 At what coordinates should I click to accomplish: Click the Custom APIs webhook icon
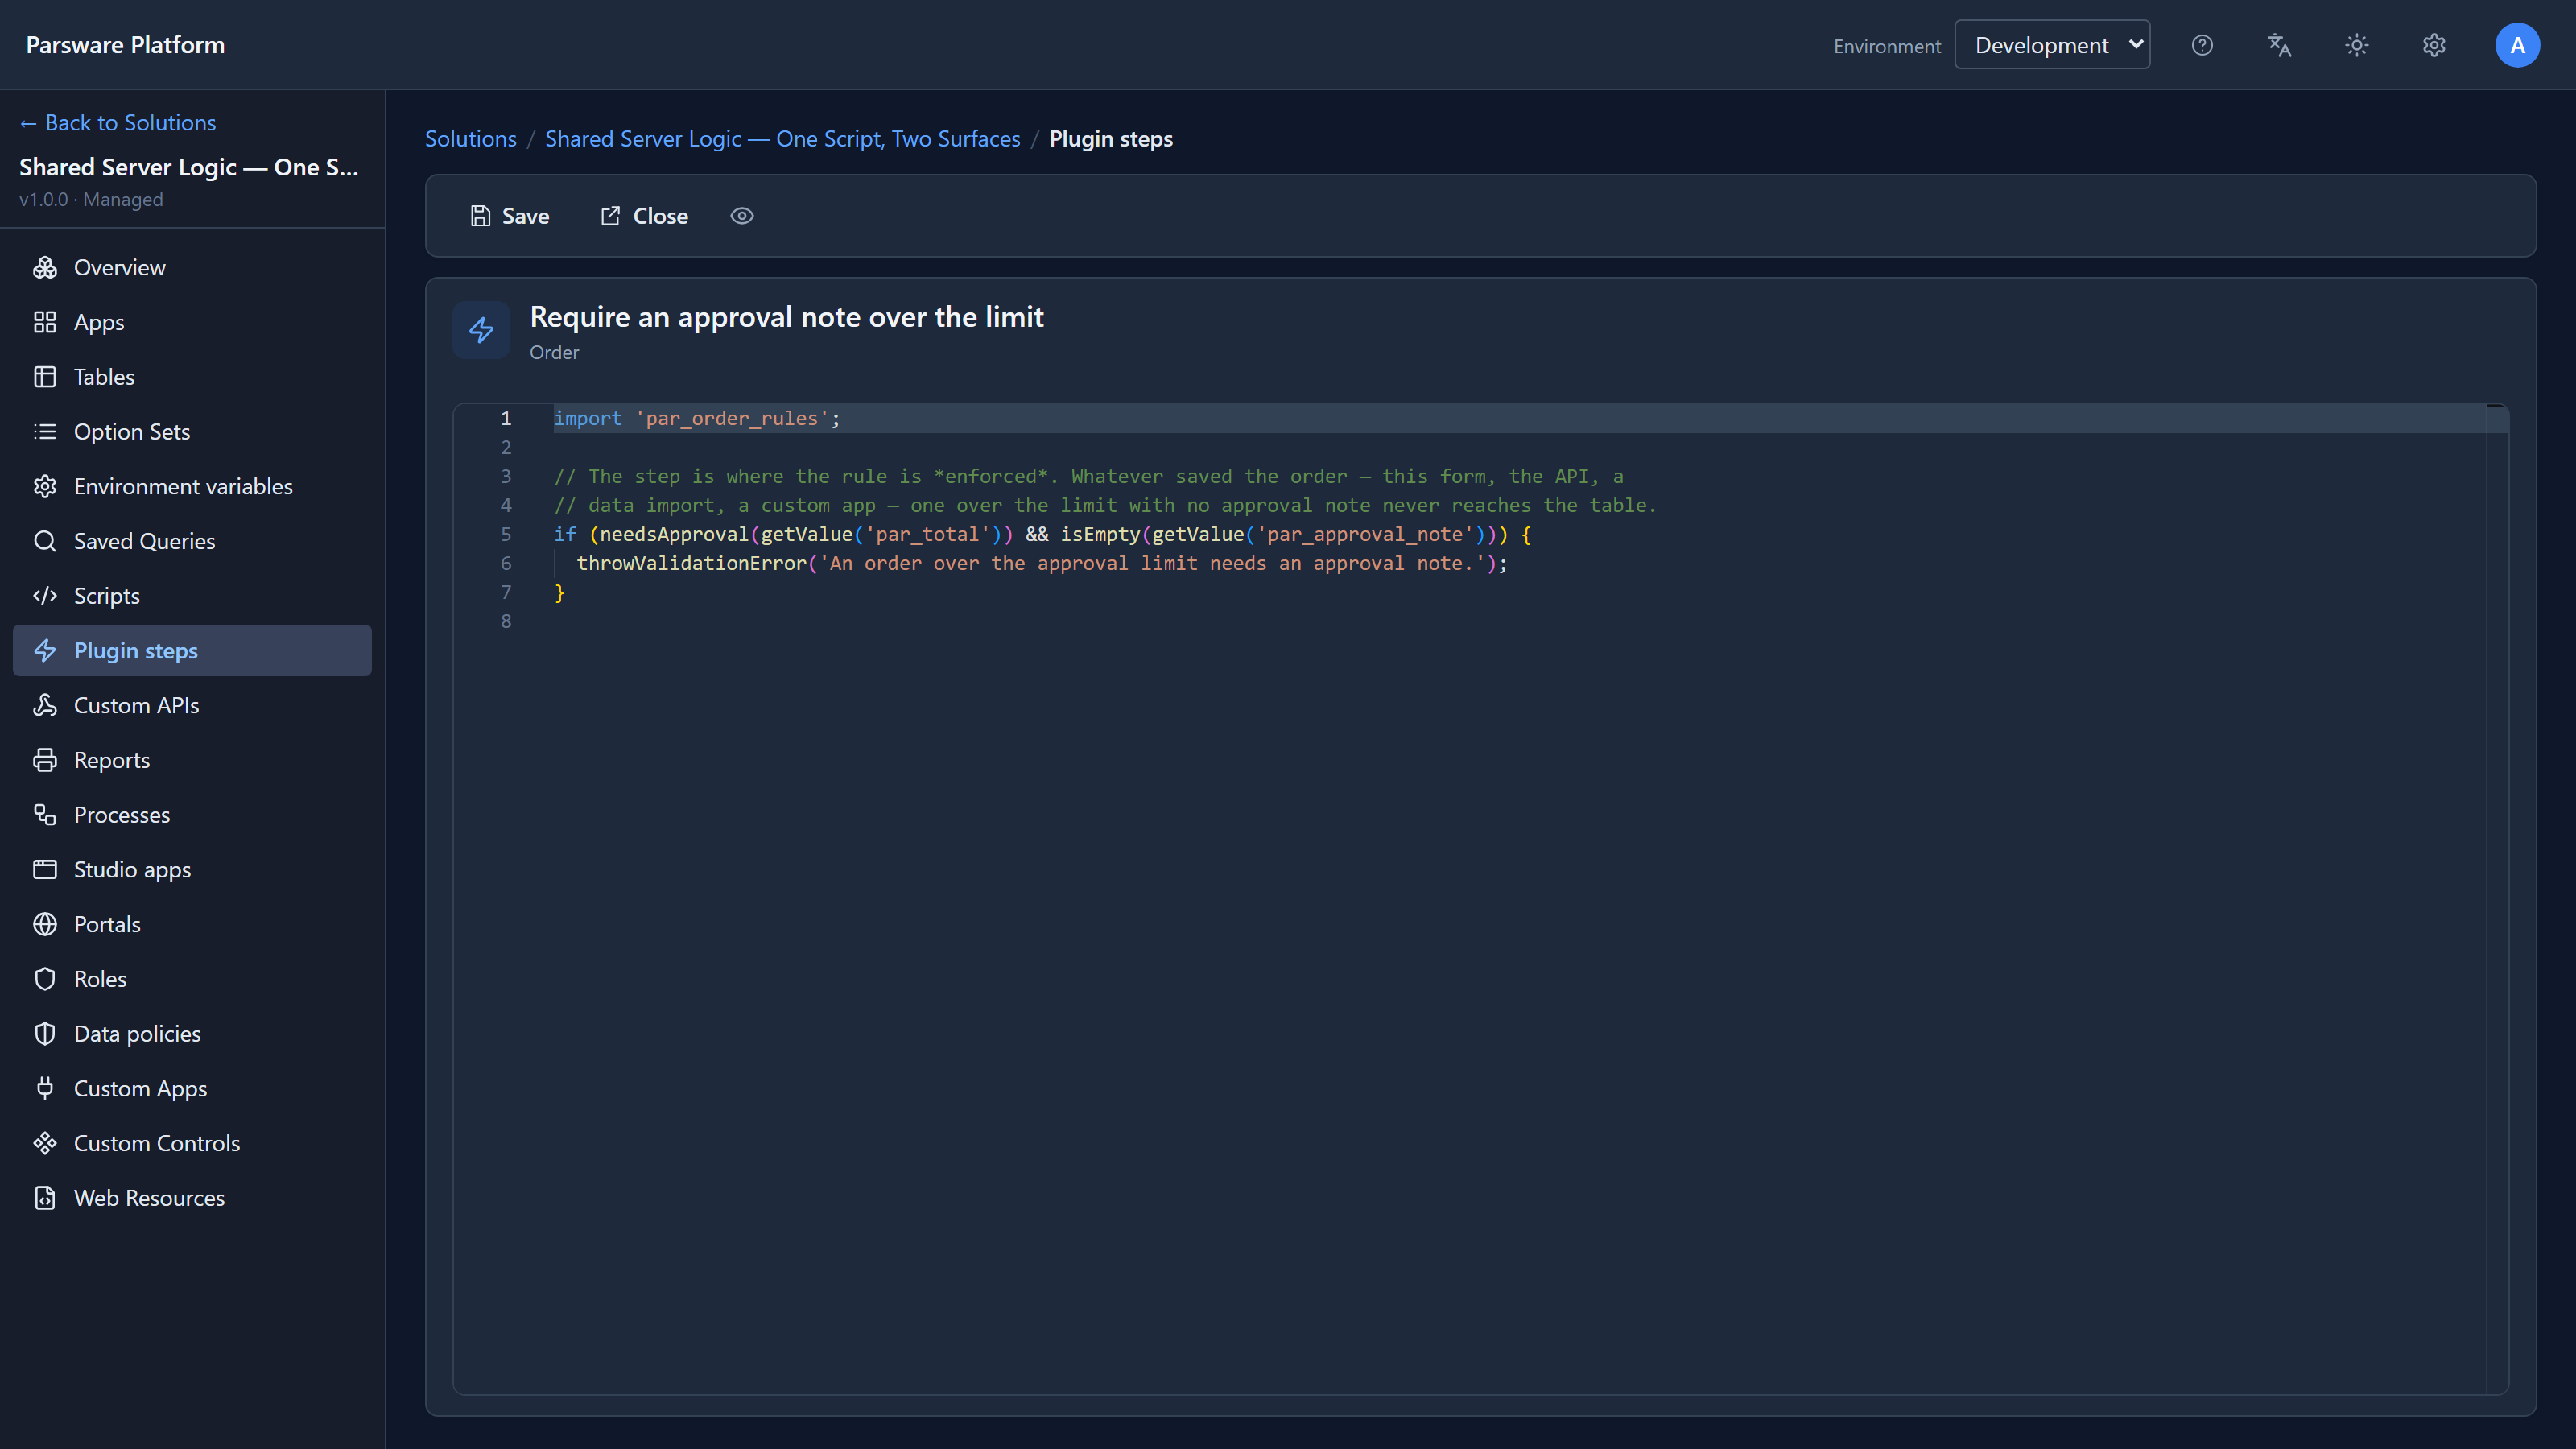tap(45, 705)
